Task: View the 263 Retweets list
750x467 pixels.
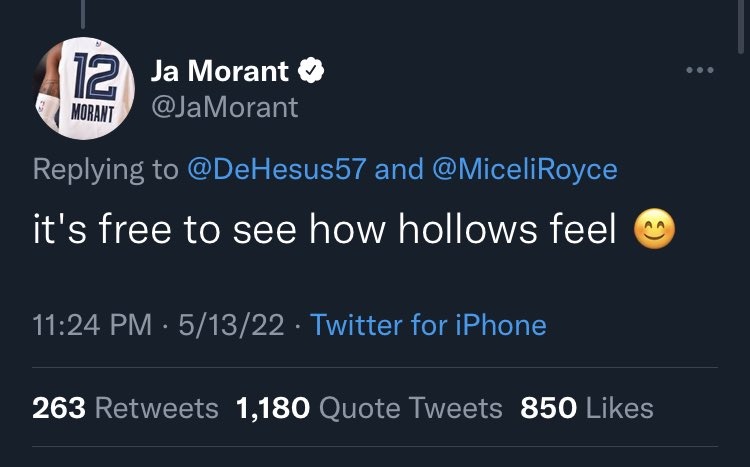Action: pos(125,408)
